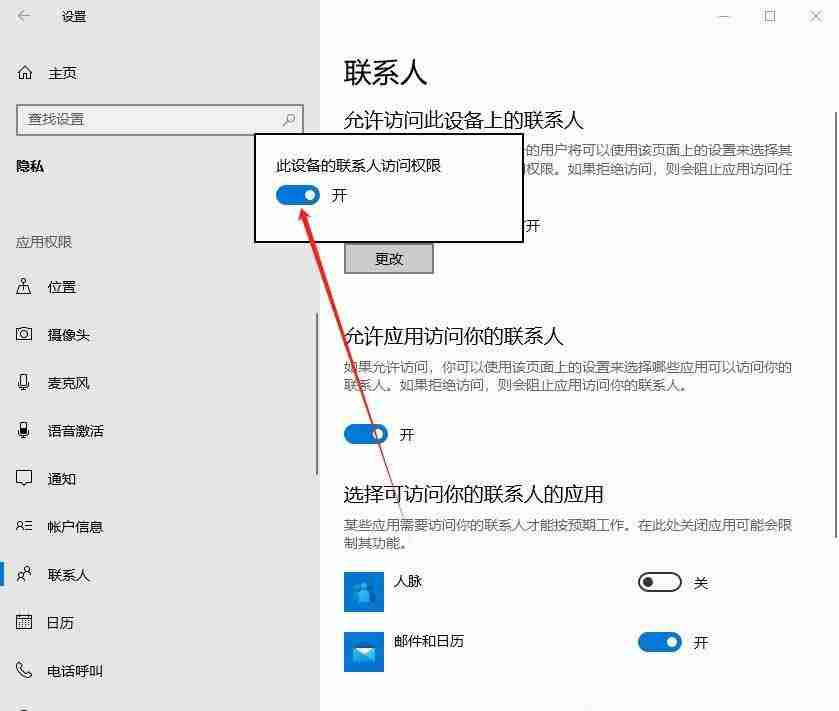Disable the allow apps to access contacts toggle
Screen dimensions: 839x711
pyautogui.click(x=364, y=433)
